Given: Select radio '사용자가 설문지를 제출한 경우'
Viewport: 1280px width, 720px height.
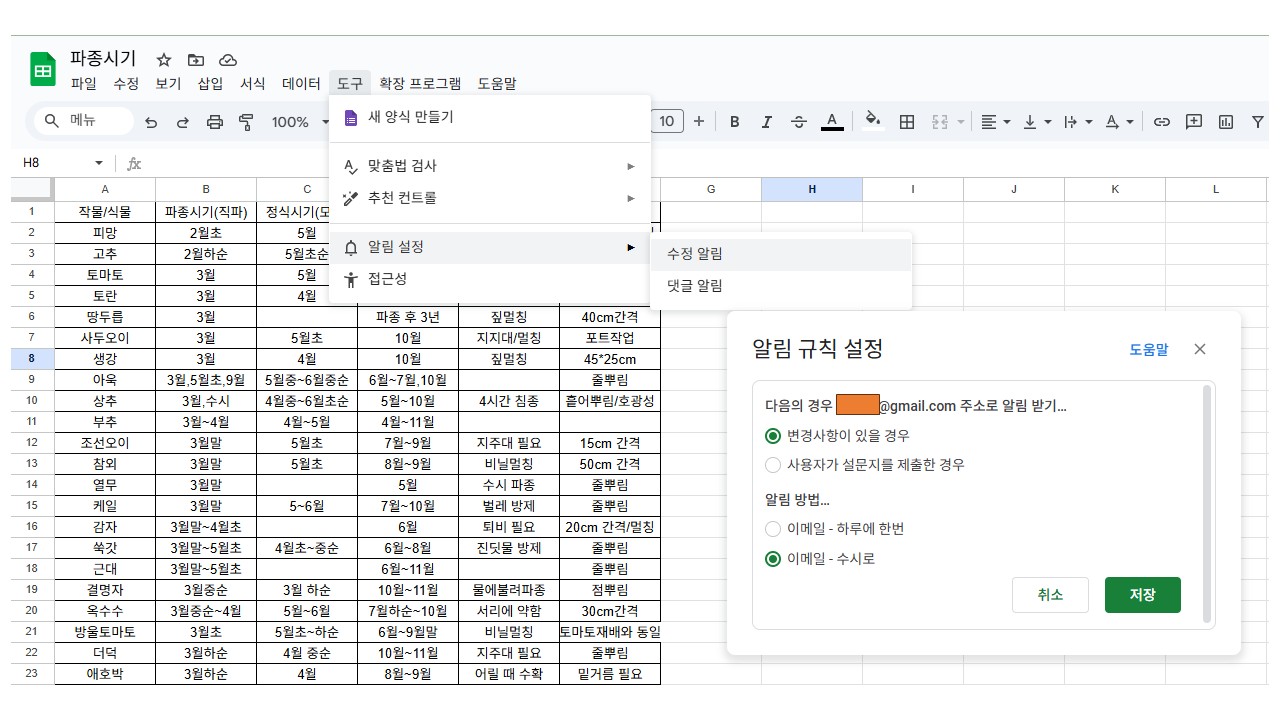Looking at the screenshot, I should coord(773,464).
